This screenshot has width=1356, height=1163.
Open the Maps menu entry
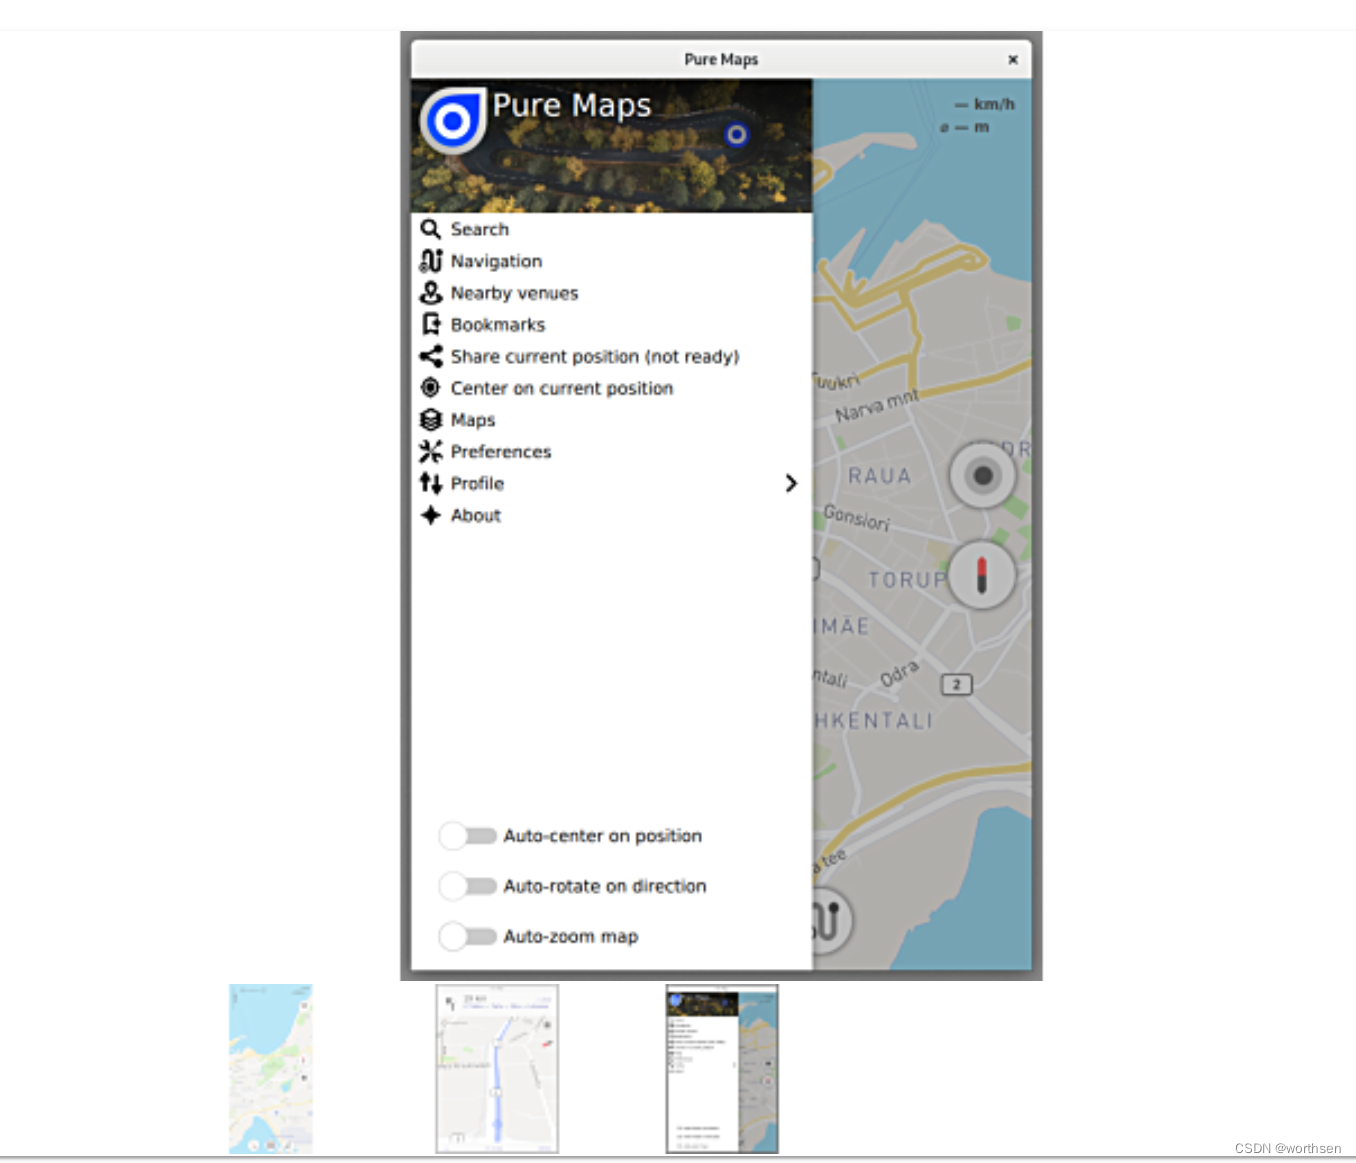(x=611, y=420)
